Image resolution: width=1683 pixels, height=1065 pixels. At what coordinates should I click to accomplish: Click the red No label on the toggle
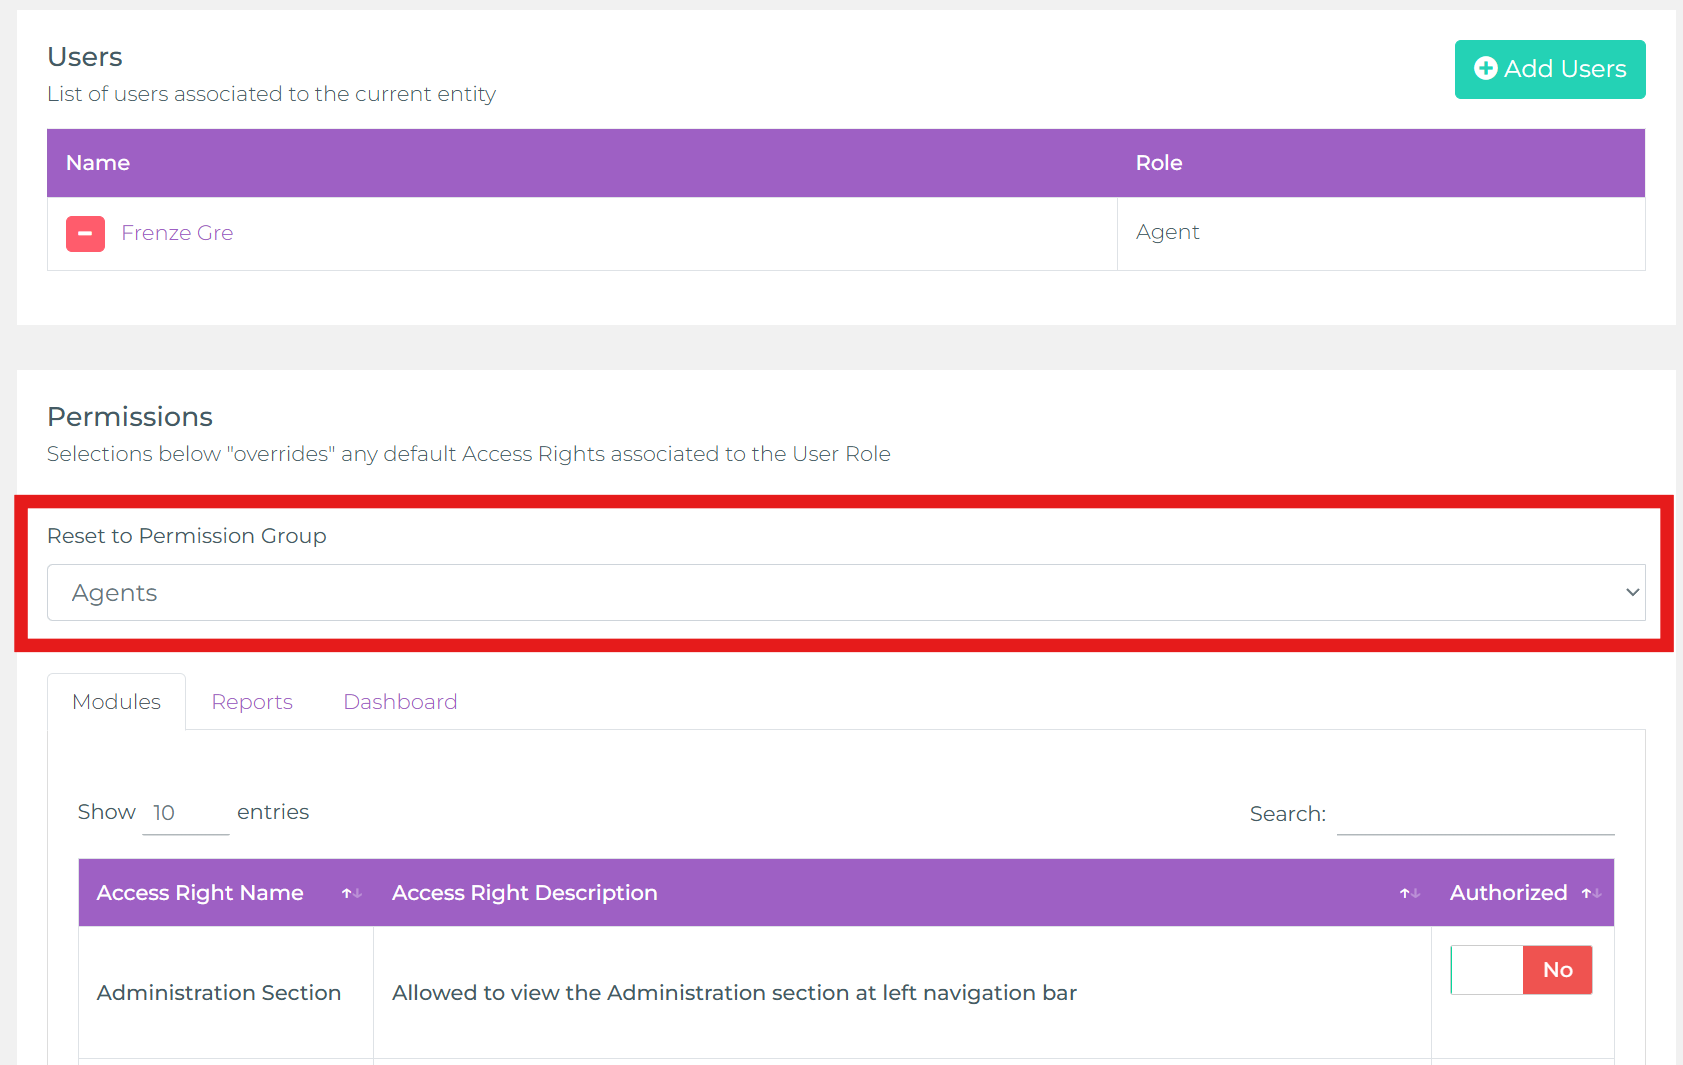pyautogui.click(x=1557, y=970)
